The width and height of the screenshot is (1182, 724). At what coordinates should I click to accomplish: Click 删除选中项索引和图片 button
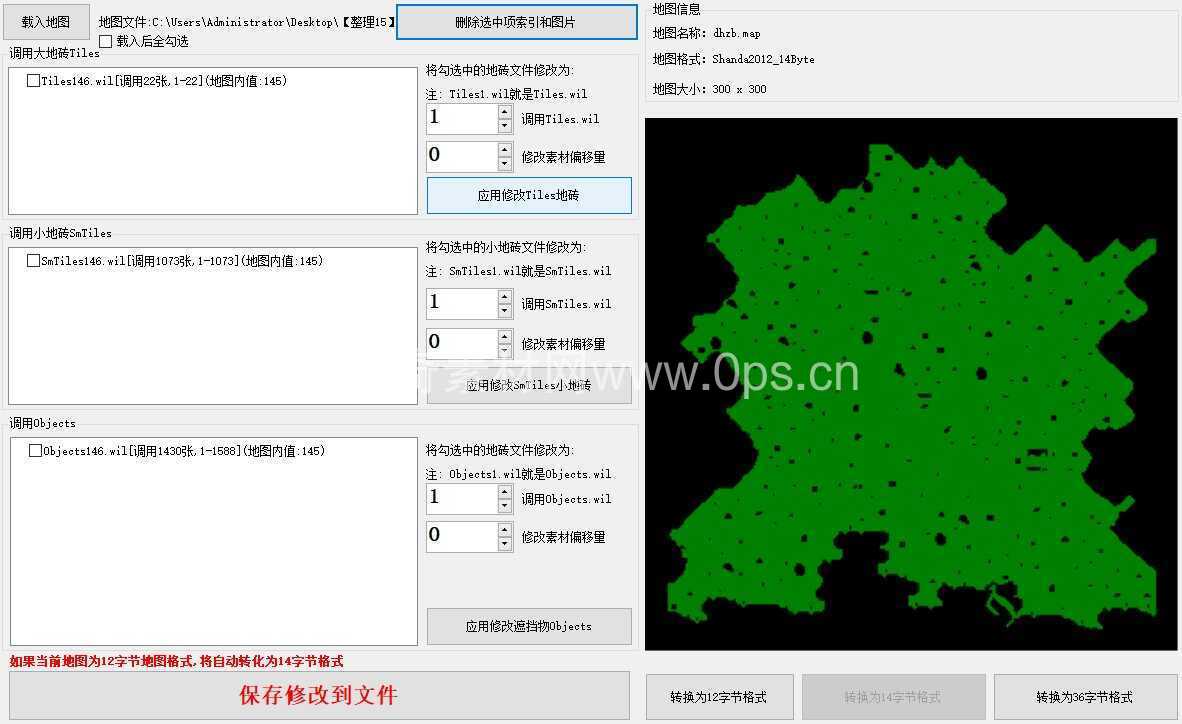516,22
